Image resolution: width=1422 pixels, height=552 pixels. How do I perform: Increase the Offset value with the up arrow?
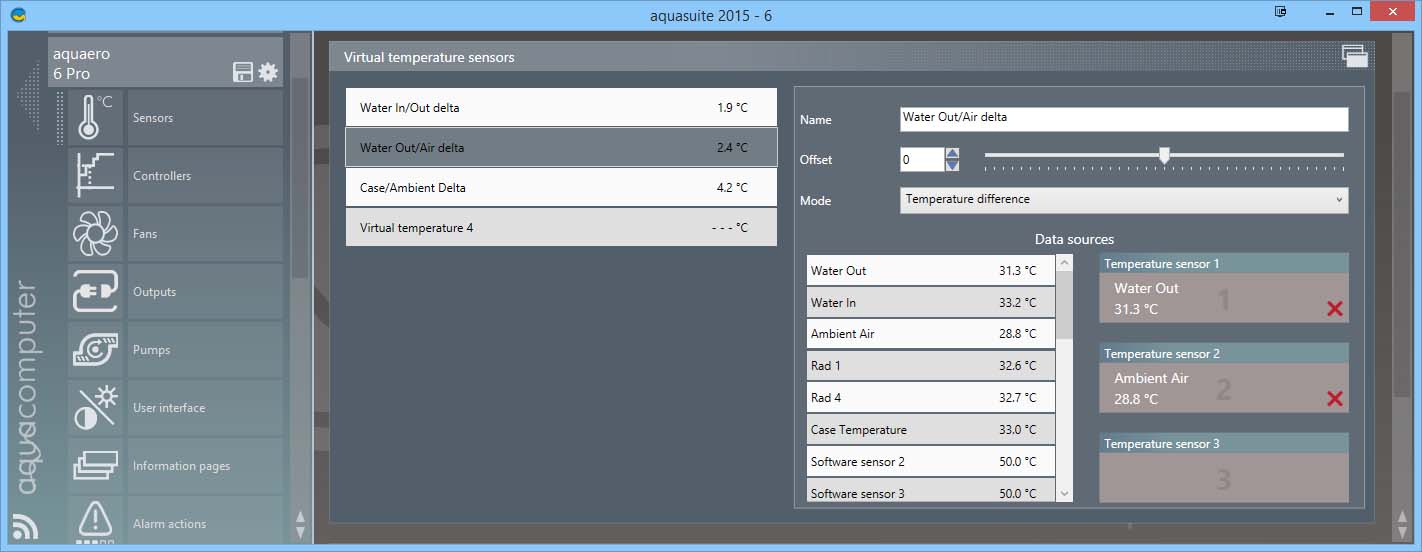[x=952, y=154]
